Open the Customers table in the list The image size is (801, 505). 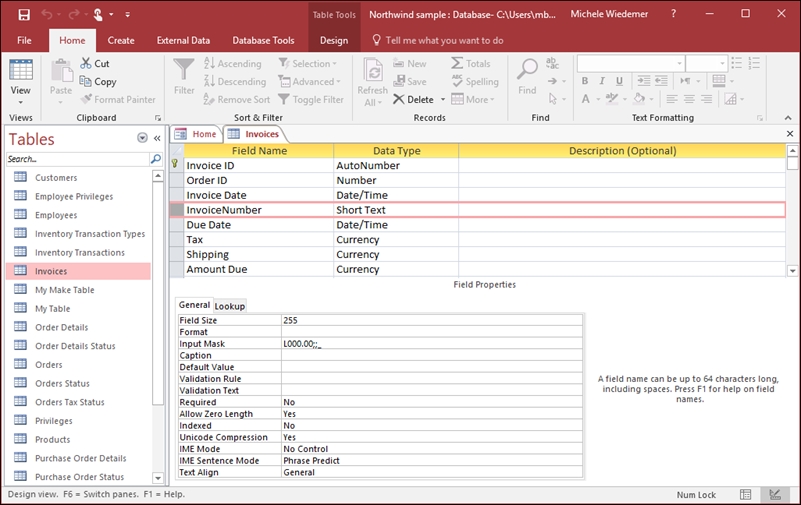pos(56,178)
